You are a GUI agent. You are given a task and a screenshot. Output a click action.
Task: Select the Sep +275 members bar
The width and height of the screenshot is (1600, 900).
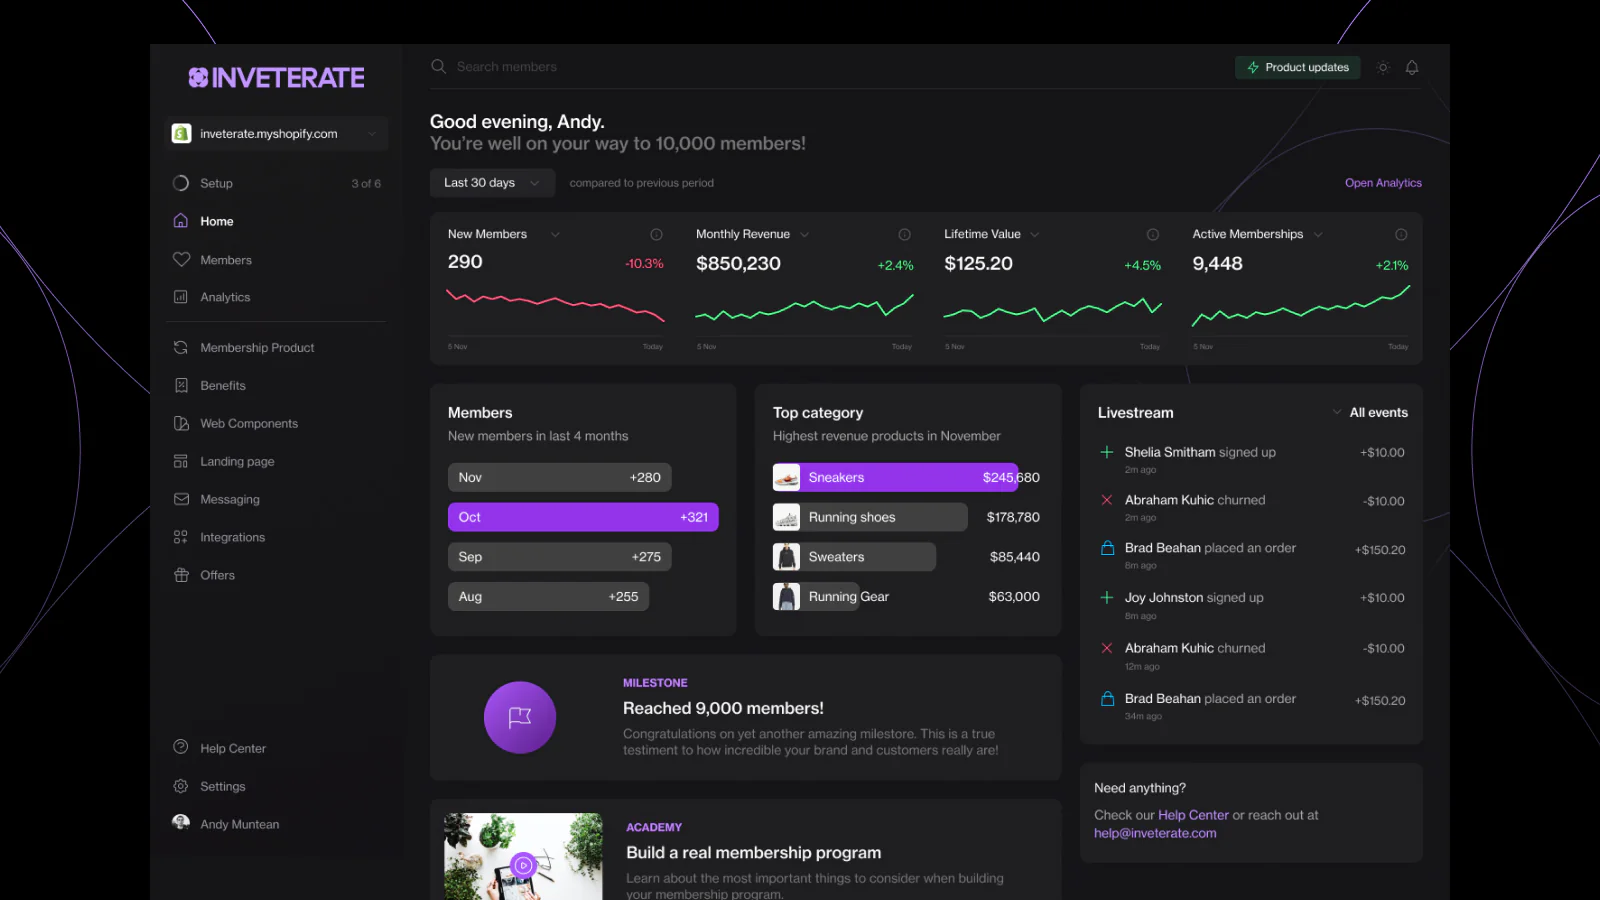click(559, 557)
